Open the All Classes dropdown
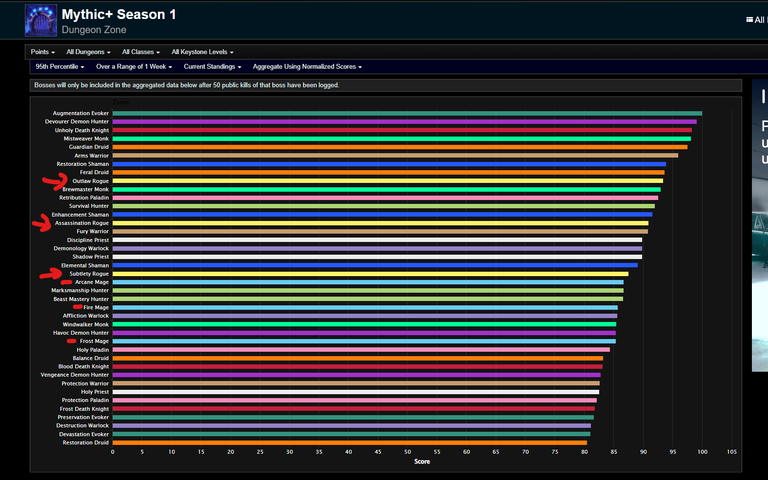The image size is (768, 480). click(x=141, y=52)
